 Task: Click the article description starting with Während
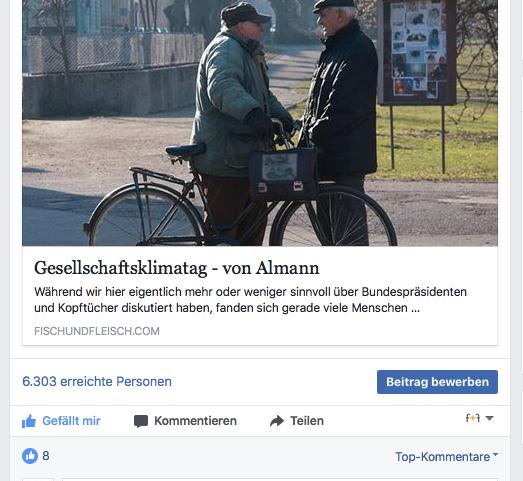tap(250, 300)
